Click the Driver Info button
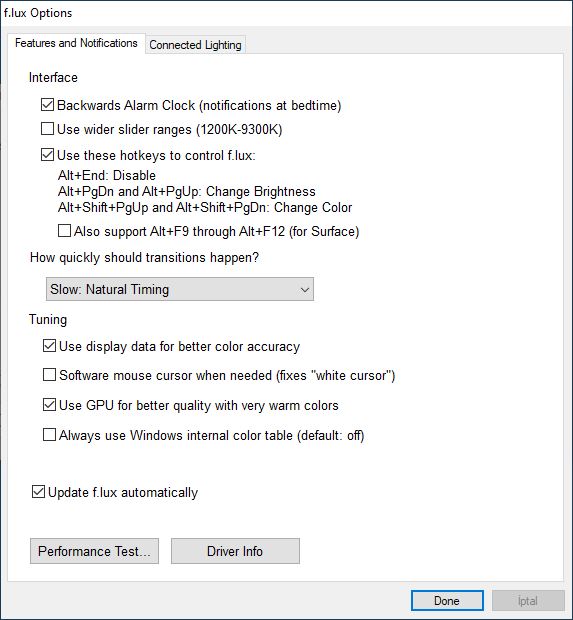The width and height of the screenshot is (573, 620). 235,551
